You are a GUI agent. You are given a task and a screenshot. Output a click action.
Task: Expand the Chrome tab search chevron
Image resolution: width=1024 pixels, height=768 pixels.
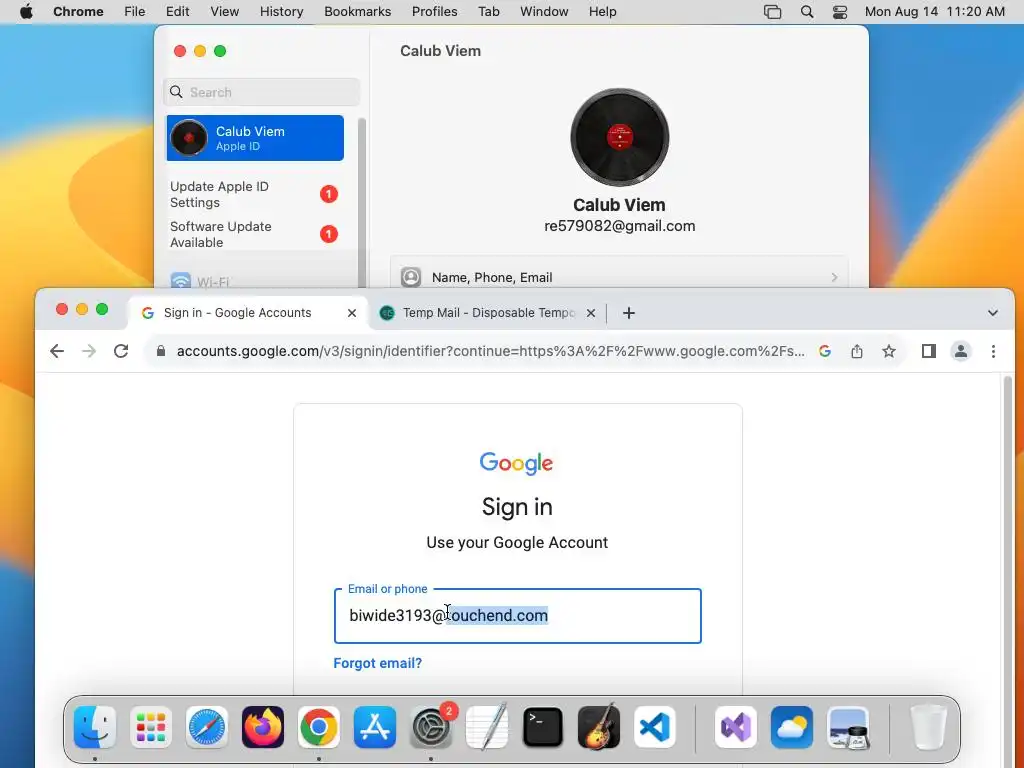tap(993, 313)
